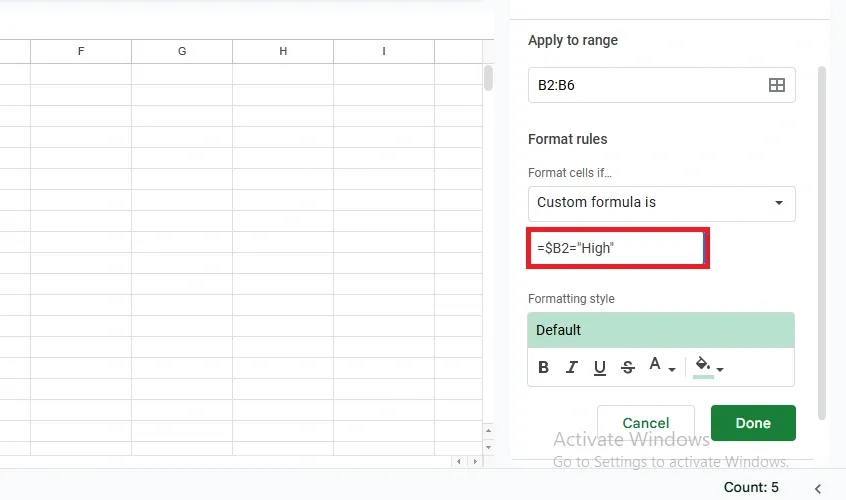The image size is (846, 500).
Task: Click the custom formula input field
Action: [615, 248]
